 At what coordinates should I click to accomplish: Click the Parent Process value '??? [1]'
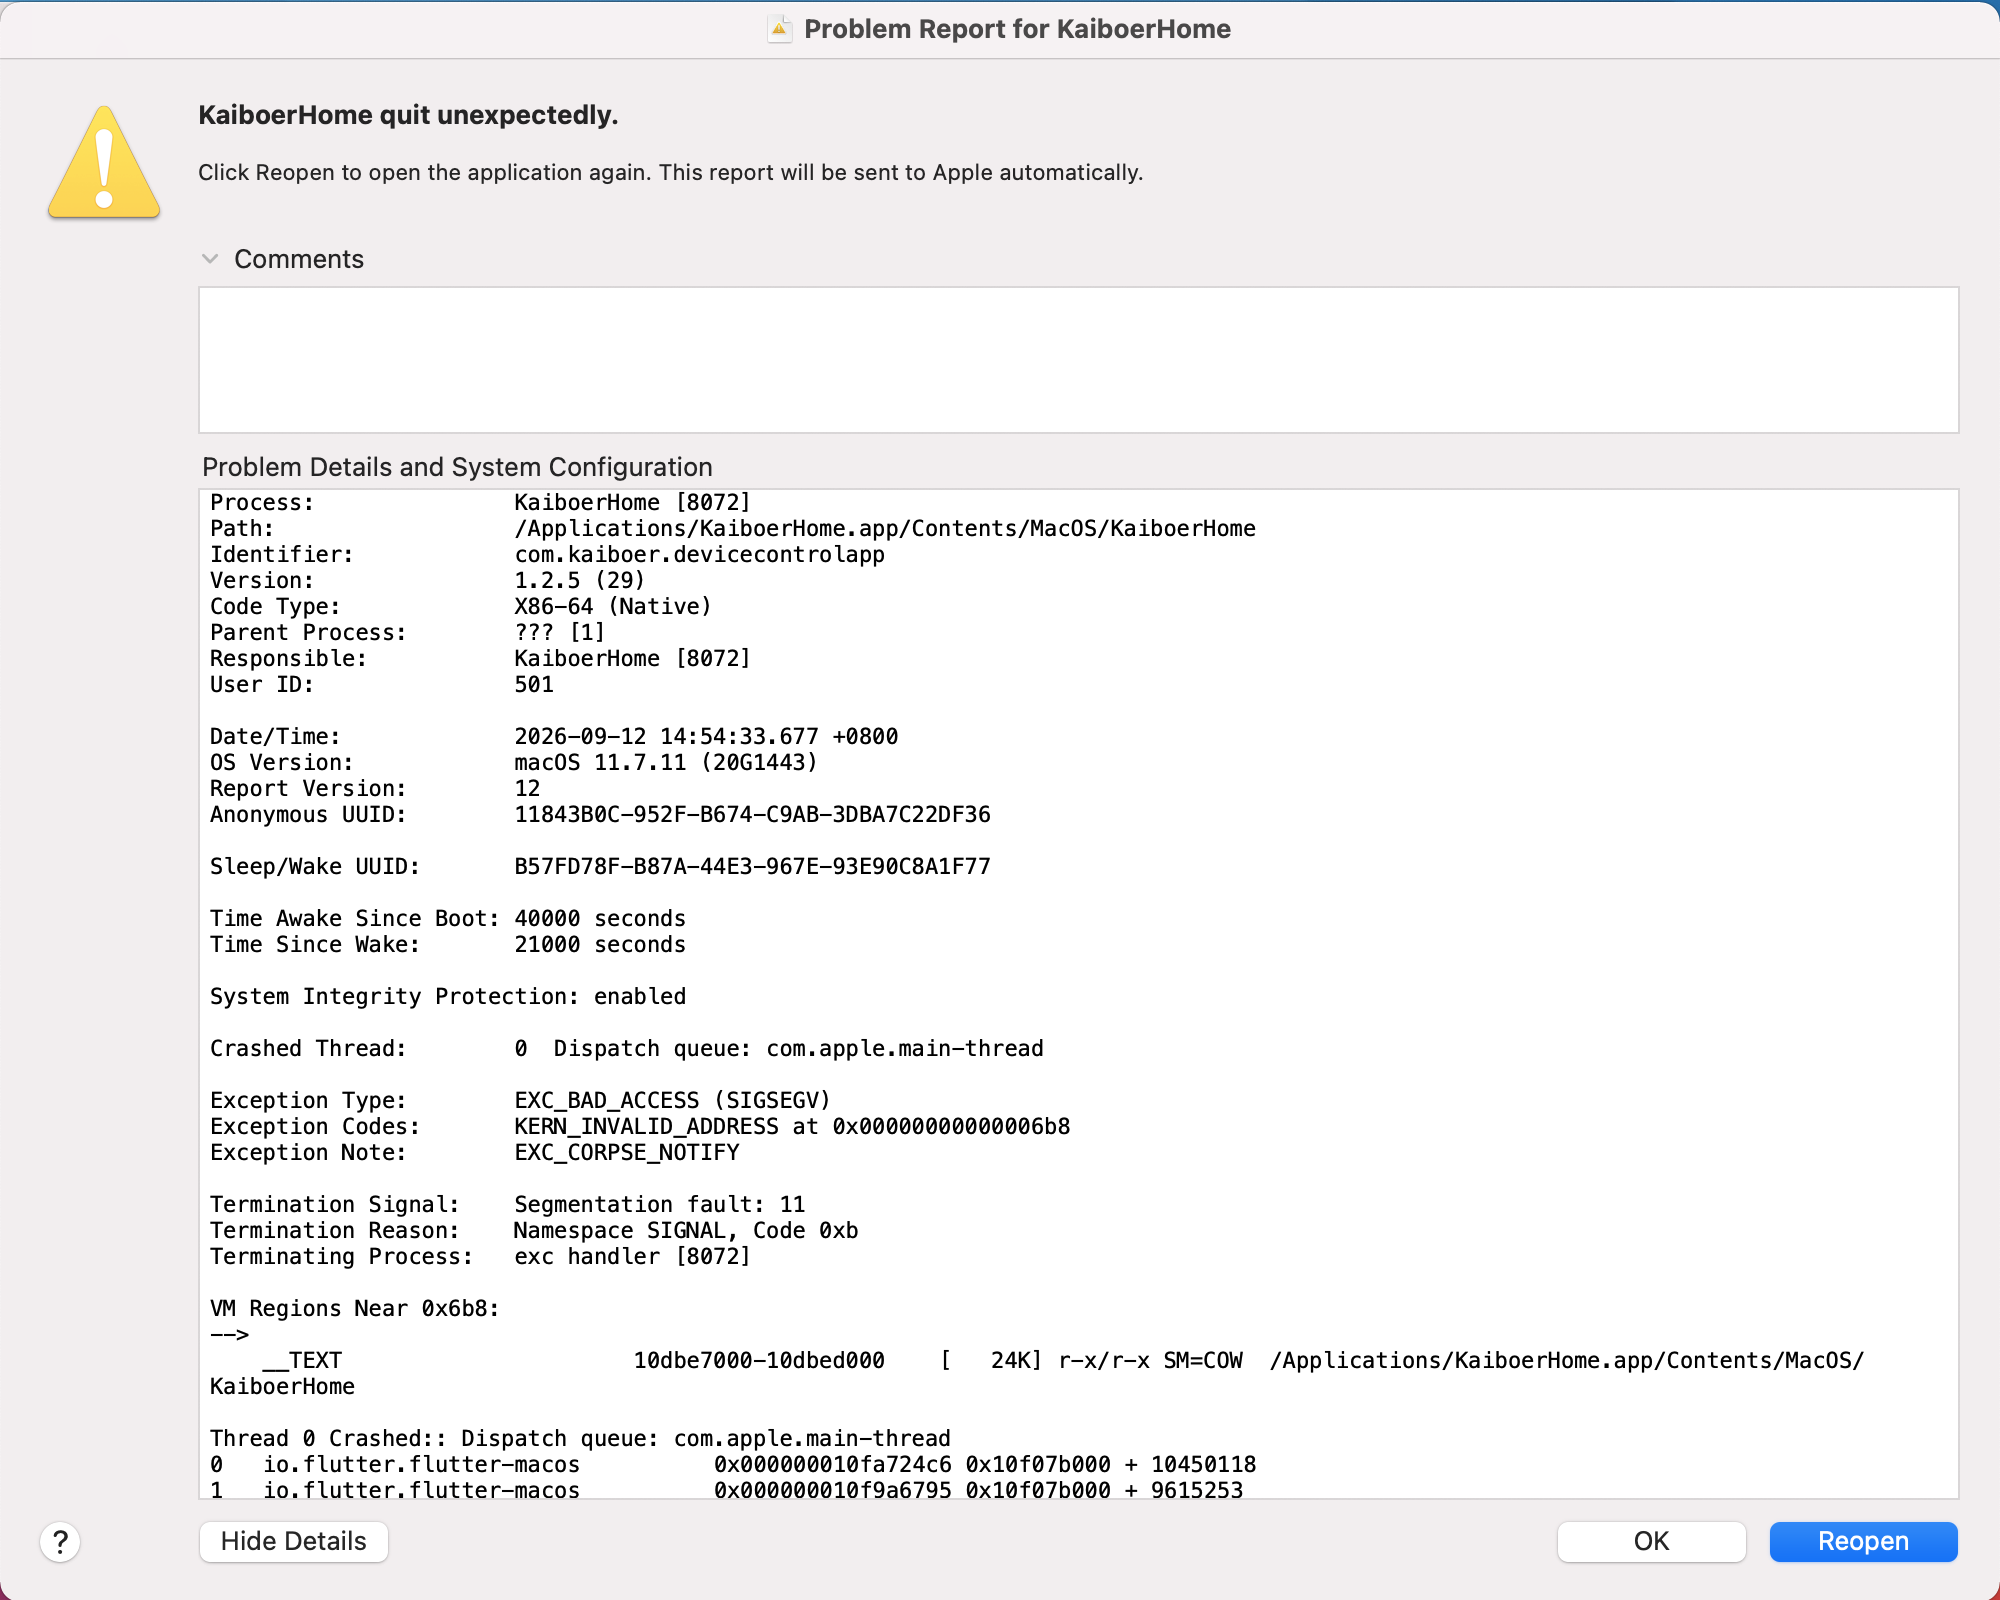coord(560,632)
